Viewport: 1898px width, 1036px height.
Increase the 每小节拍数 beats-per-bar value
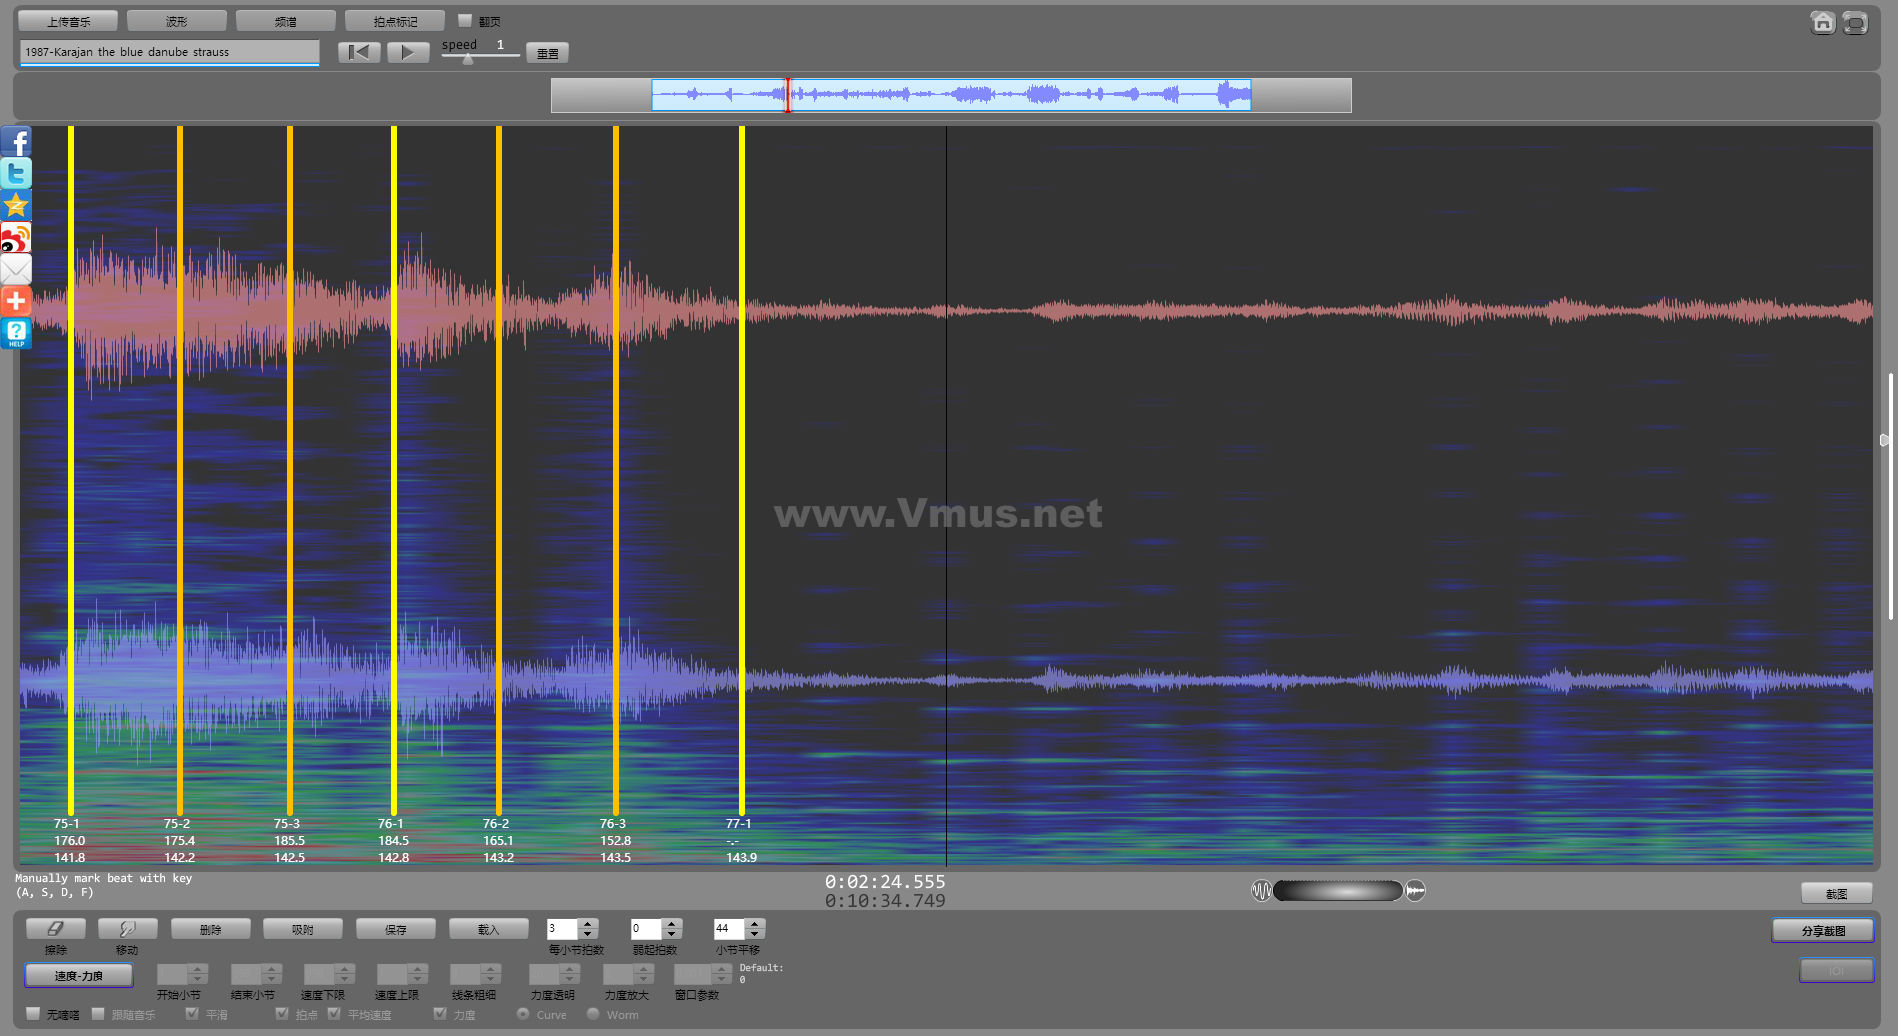(588, 924)
